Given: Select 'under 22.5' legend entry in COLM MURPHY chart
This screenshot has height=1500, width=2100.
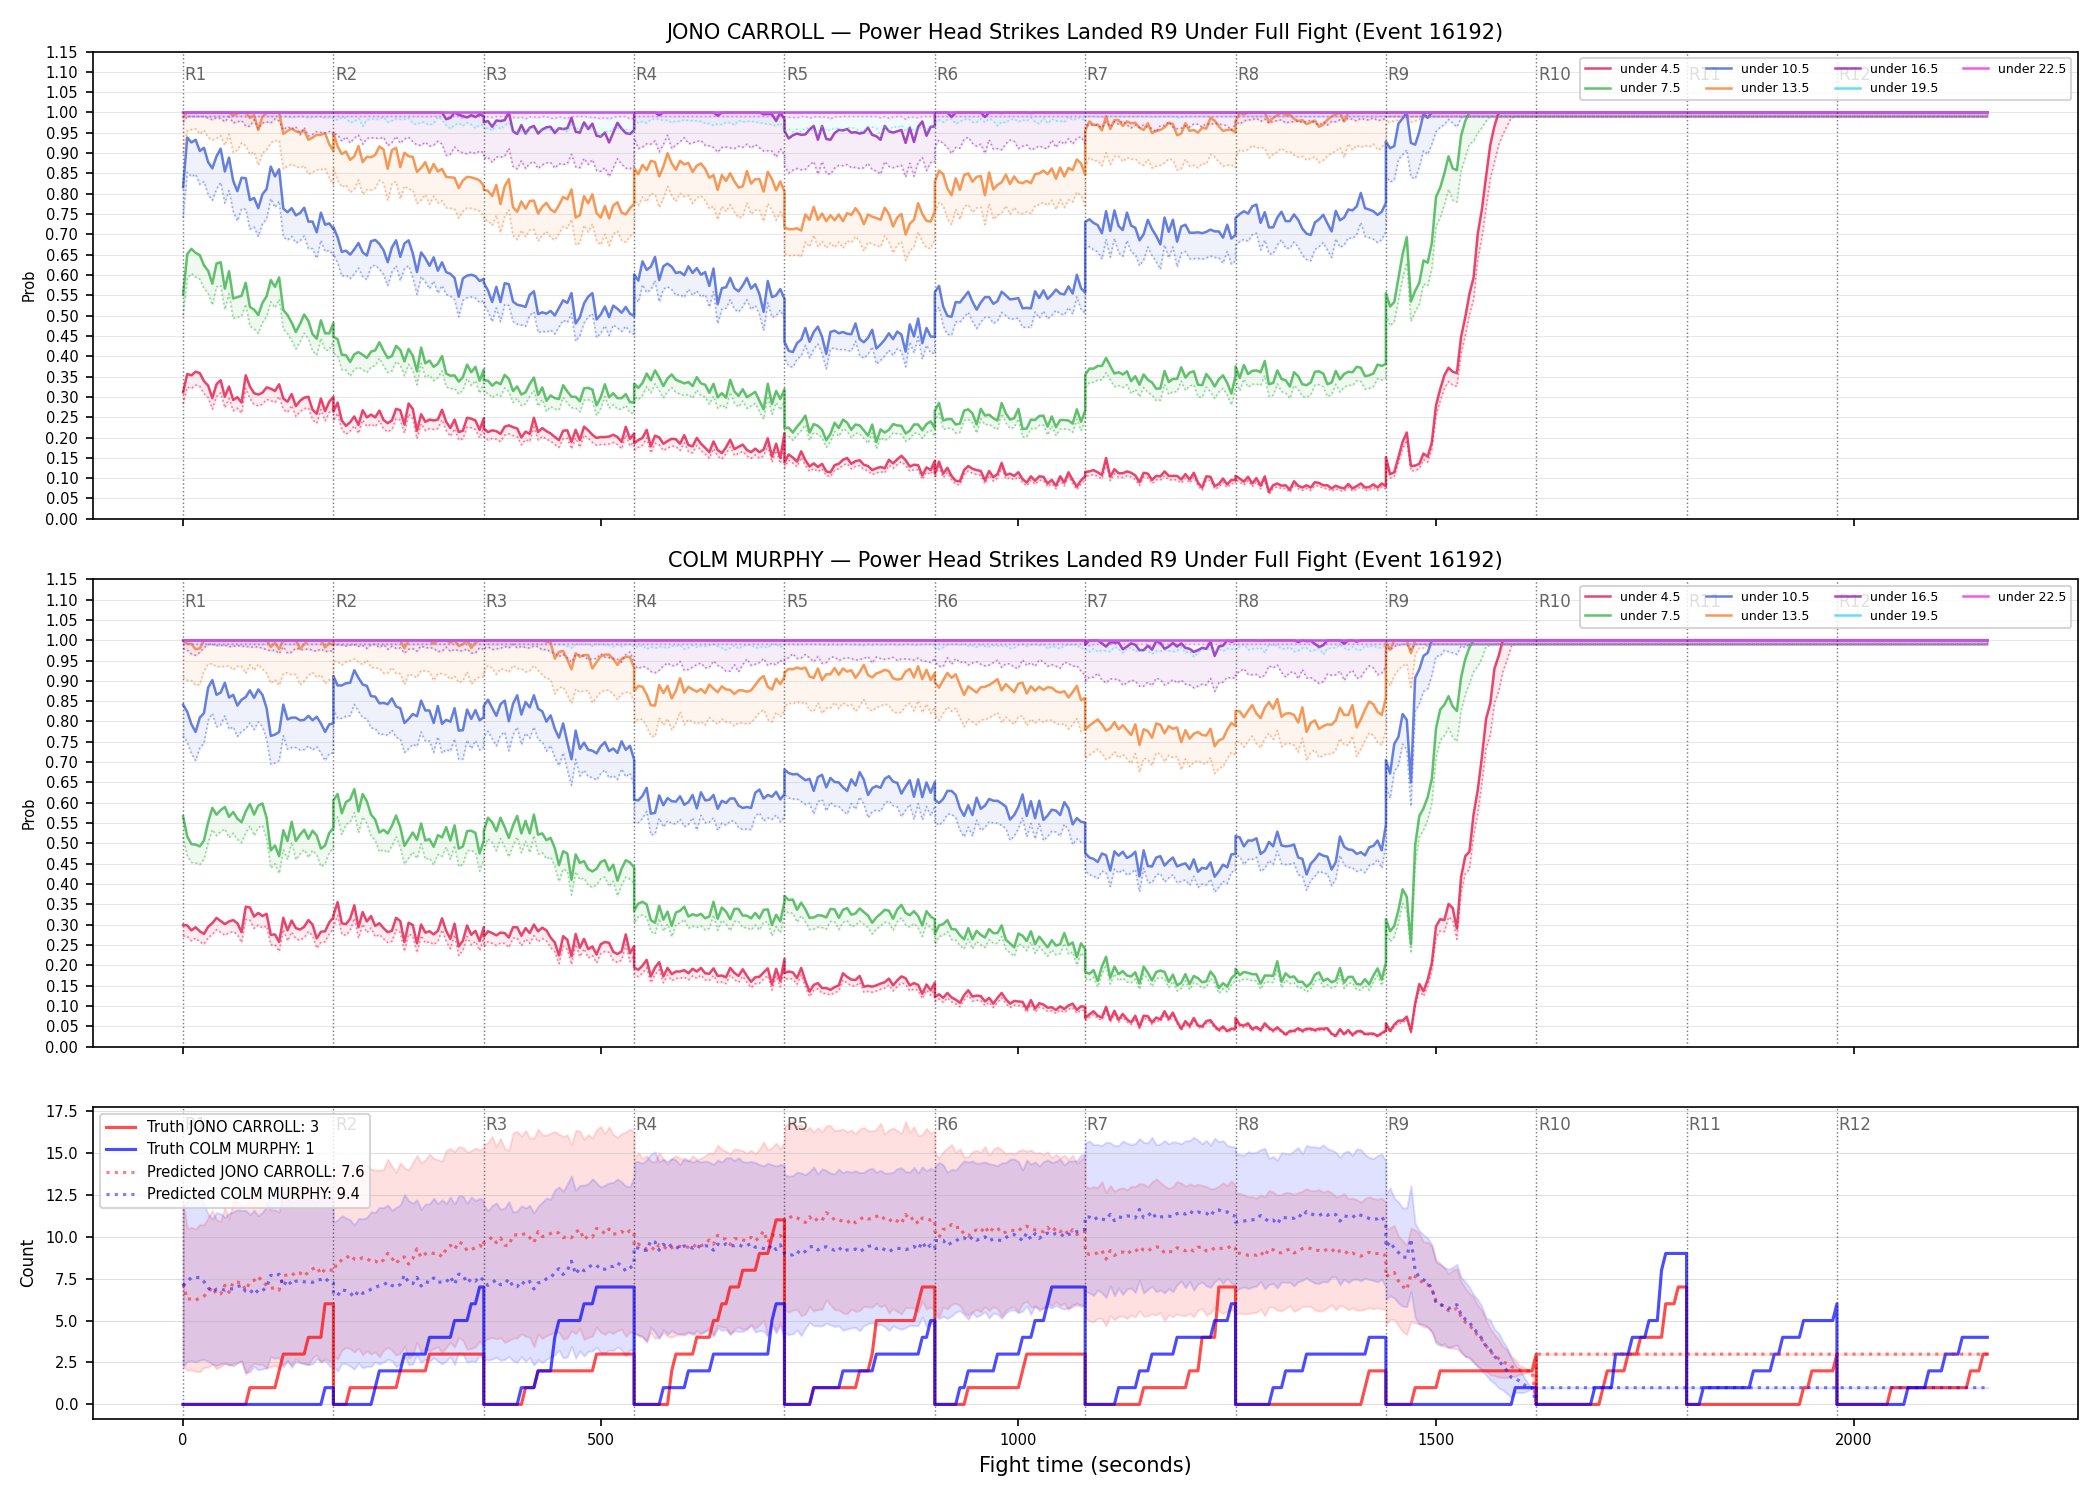Looking at the screenshot, I should coord(2014,597).
